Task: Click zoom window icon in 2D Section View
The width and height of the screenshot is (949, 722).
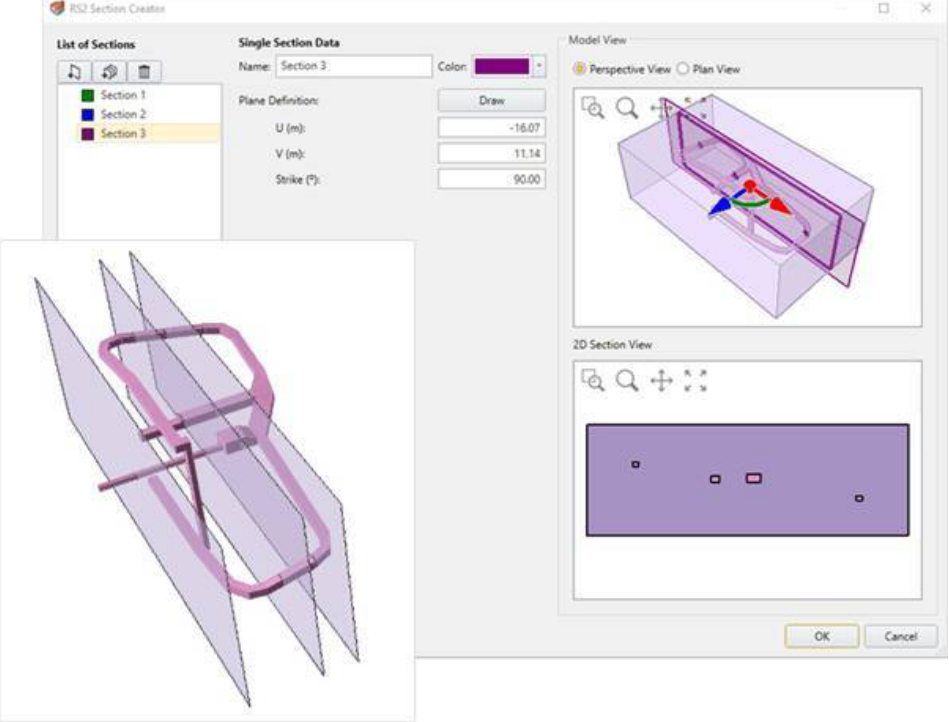Action: click(x=593, y=381)
